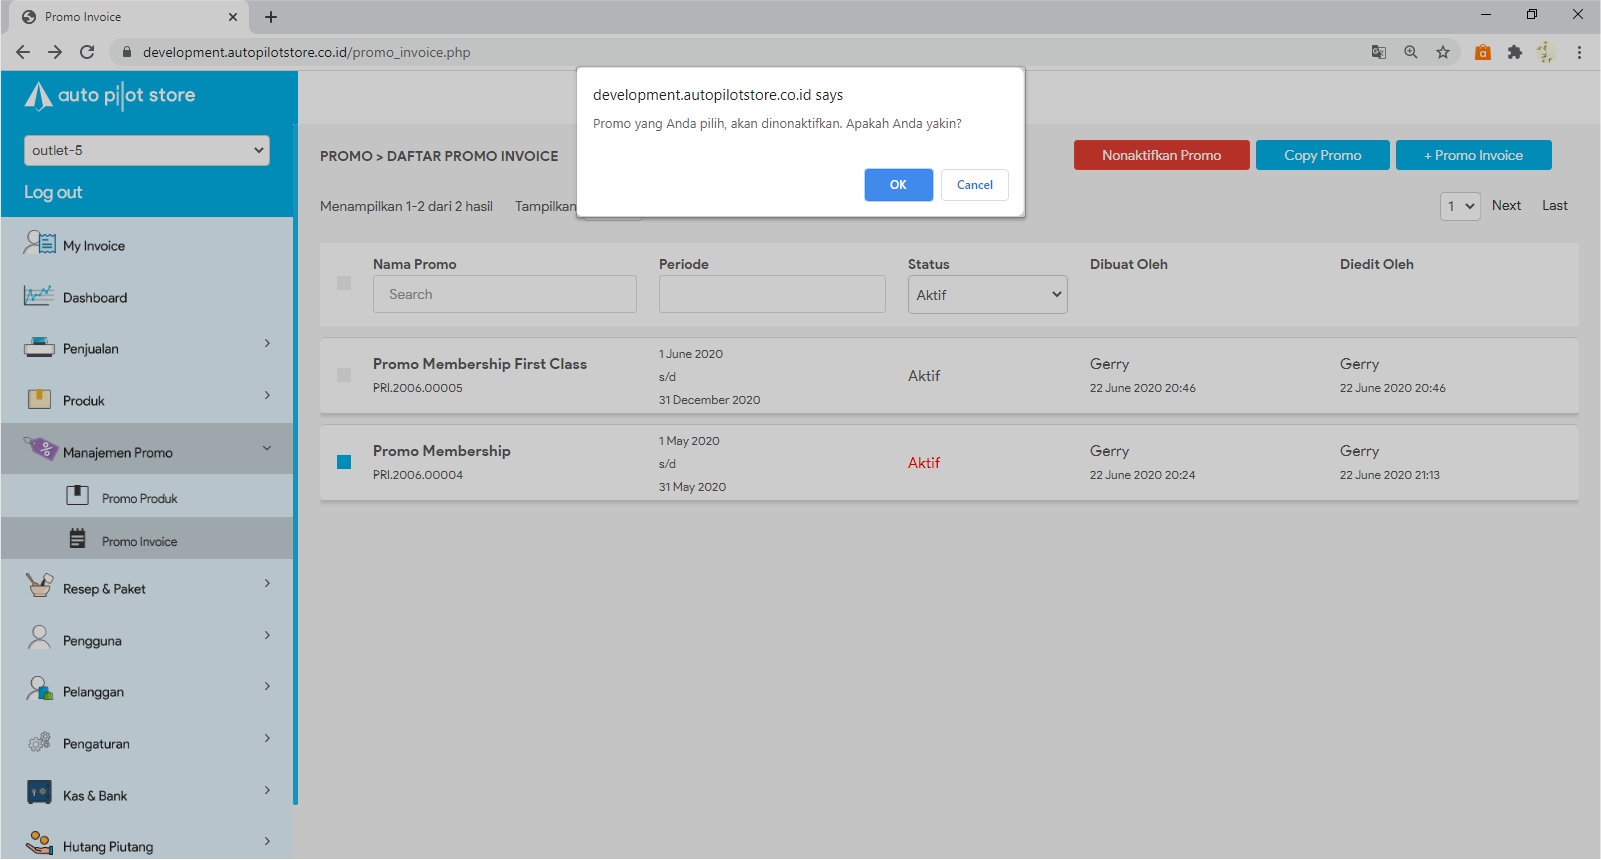
Task: Click the Resep & Paket mortar icon
Action: click(39, 586)
